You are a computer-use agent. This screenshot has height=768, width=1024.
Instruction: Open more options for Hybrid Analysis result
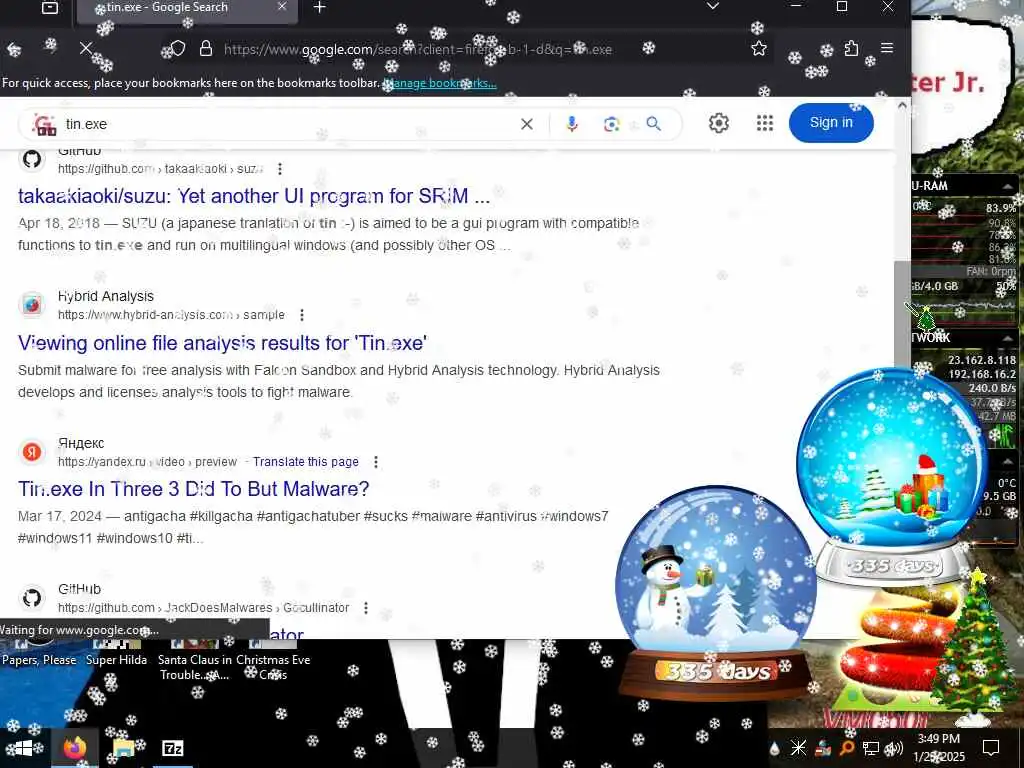point(302,315)
